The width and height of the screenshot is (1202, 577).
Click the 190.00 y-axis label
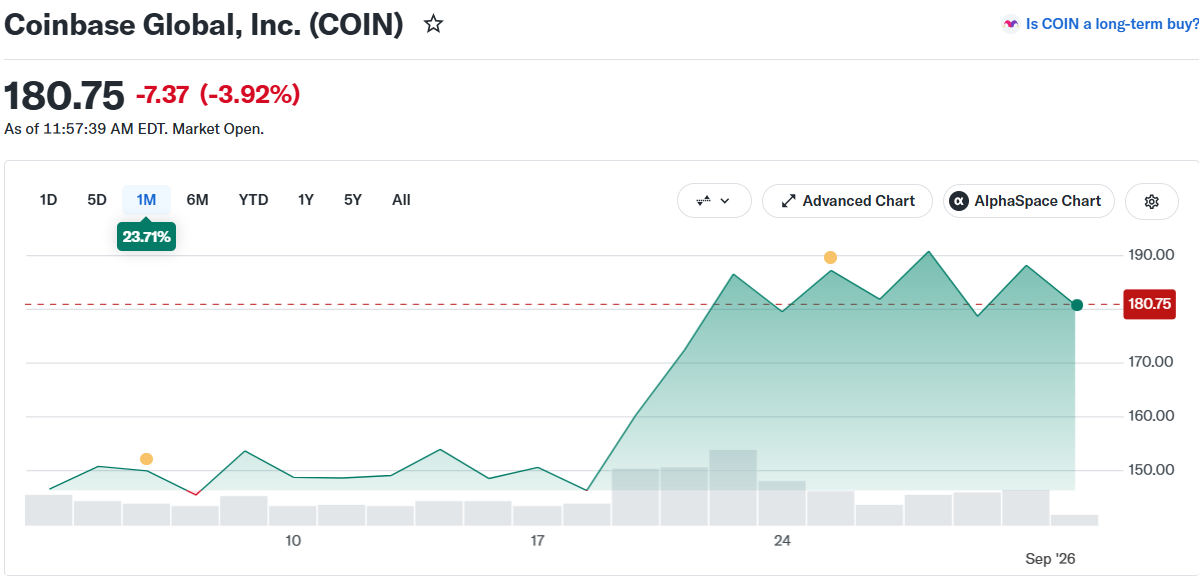coord(1150,255)
